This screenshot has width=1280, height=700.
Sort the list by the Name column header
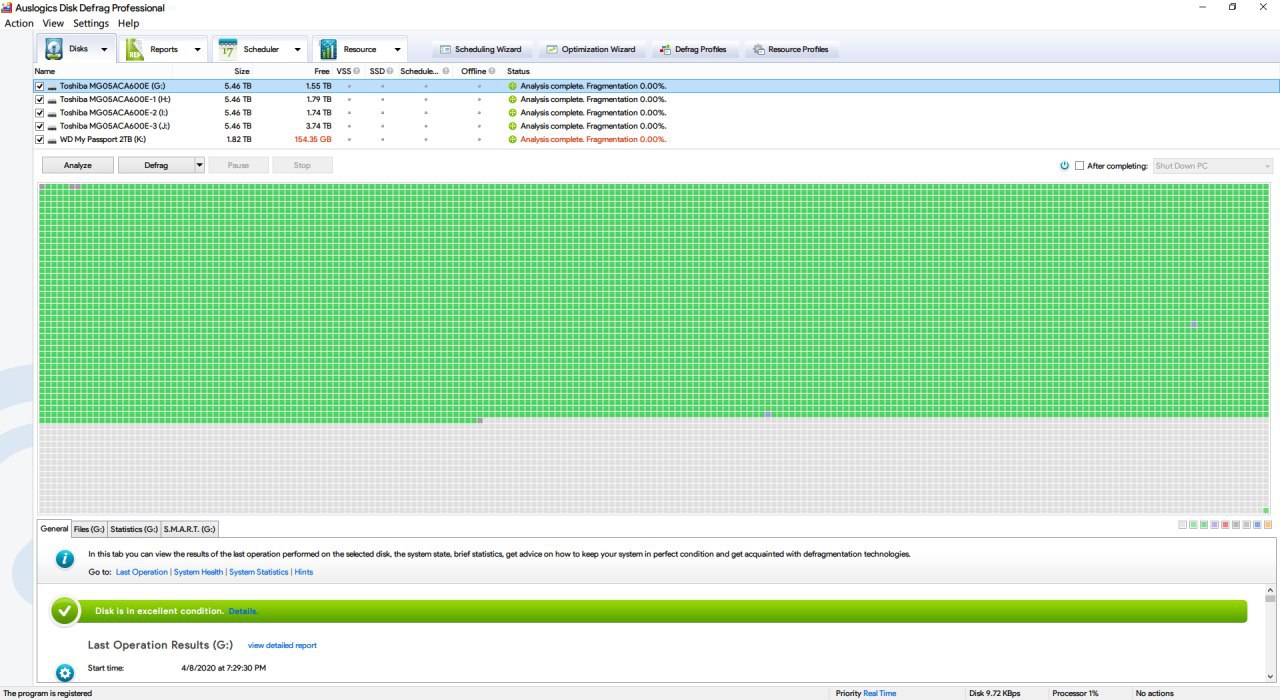click(45, 71)
